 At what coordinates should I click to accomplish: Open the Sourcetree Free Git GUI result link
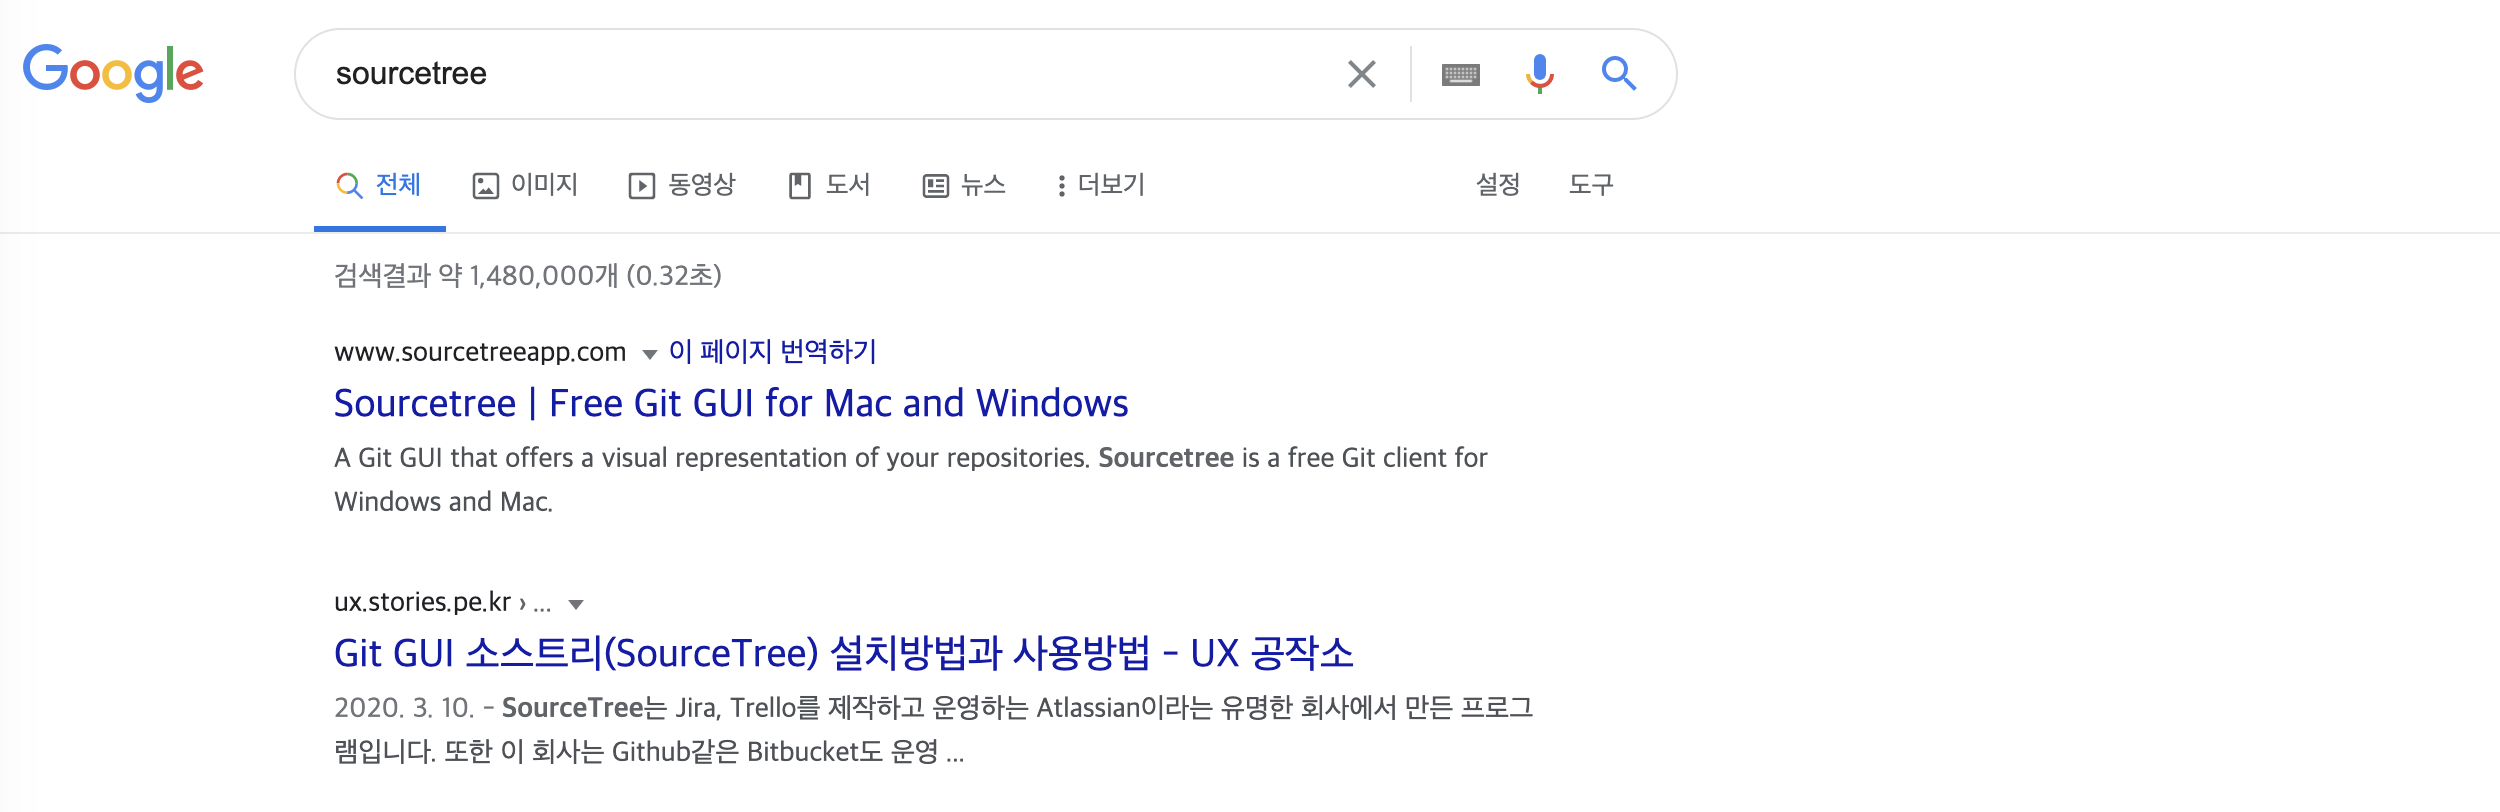click(731, 404)
